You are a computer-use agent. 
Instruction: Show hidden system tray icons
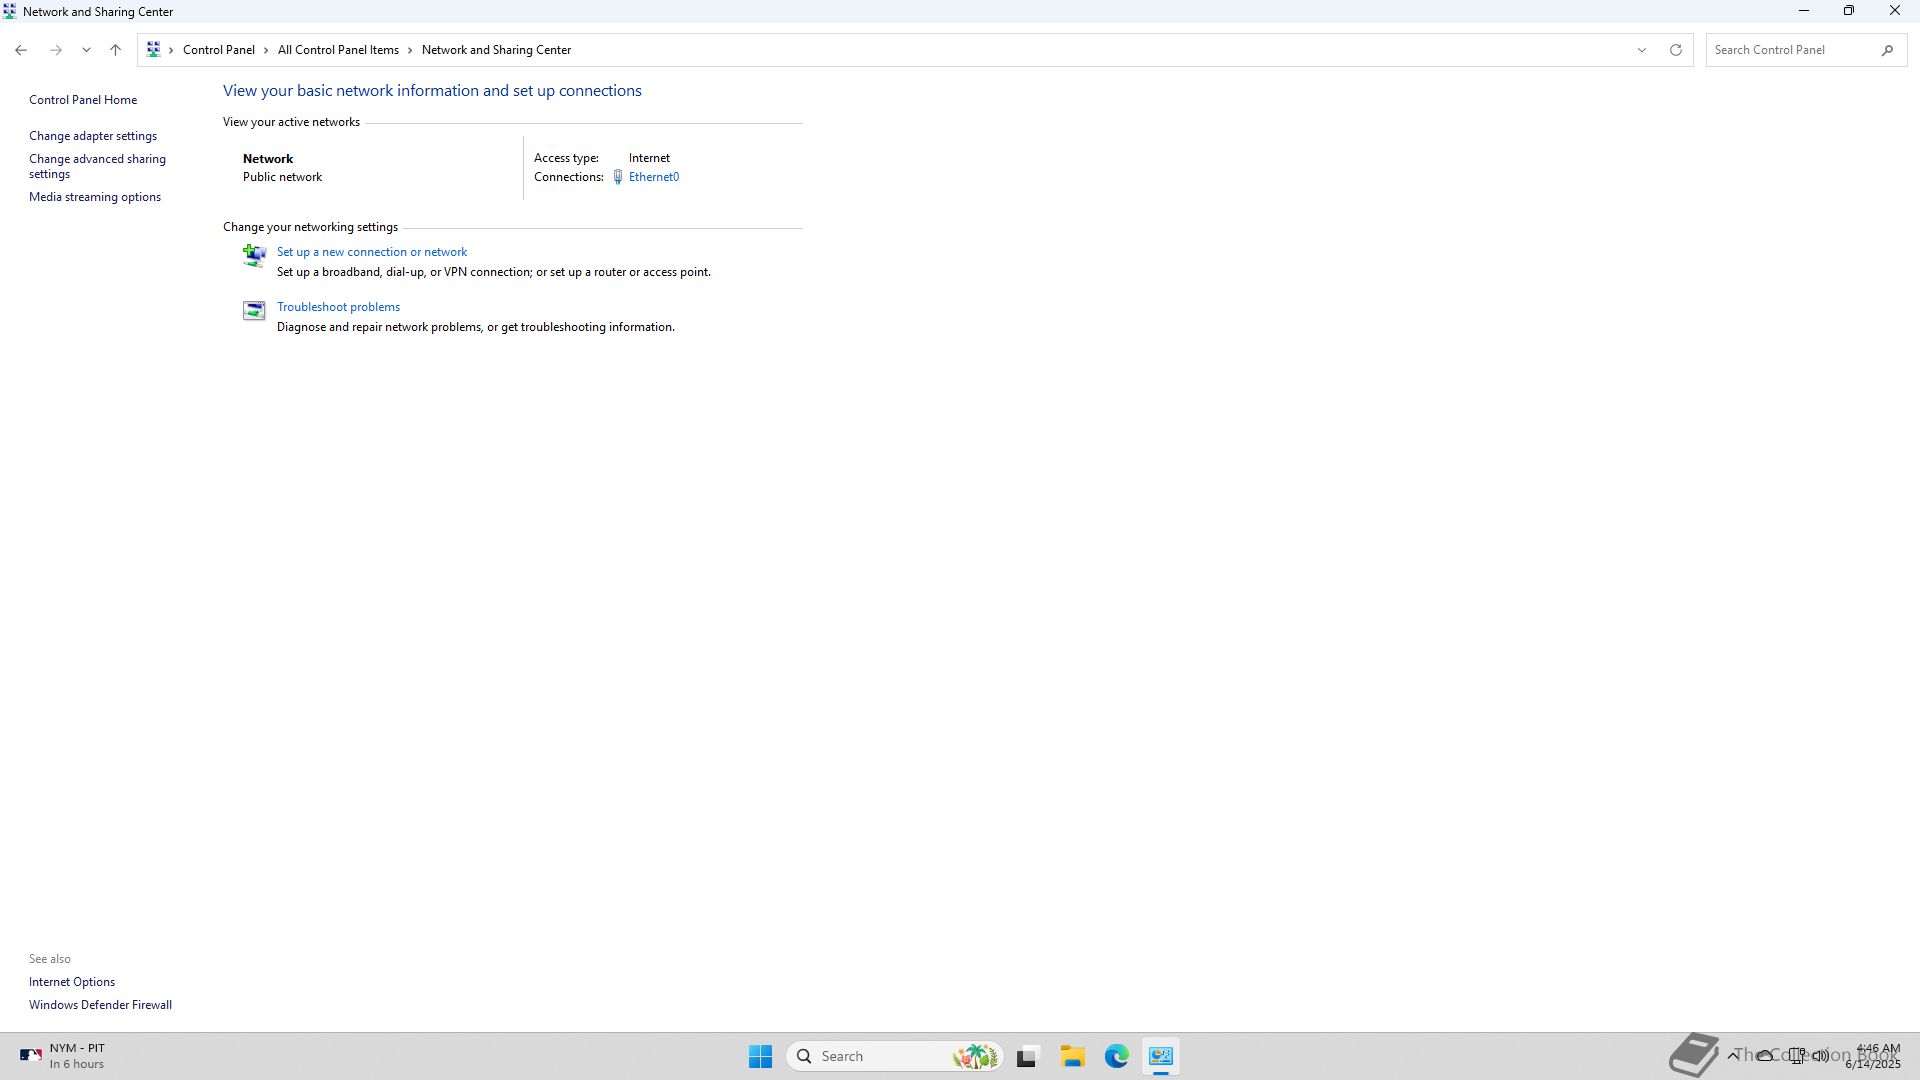pyautogui.click(x=1732, y=1056)
